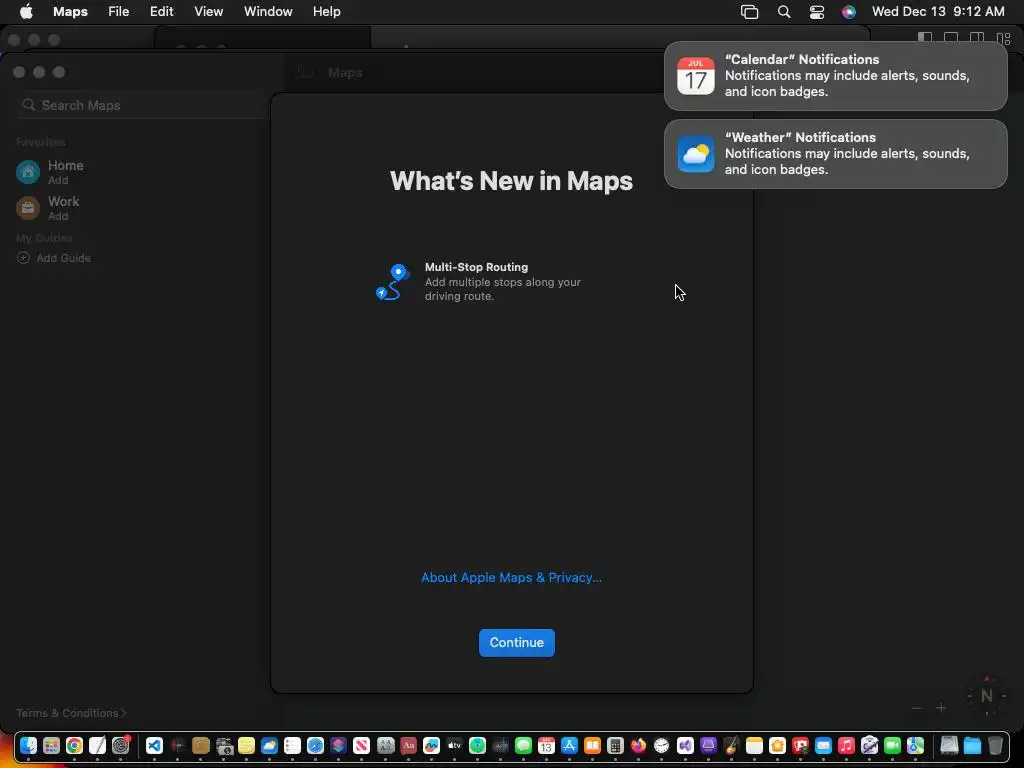
Task: Open Weather app from the Dock
Action: point(269,745)
